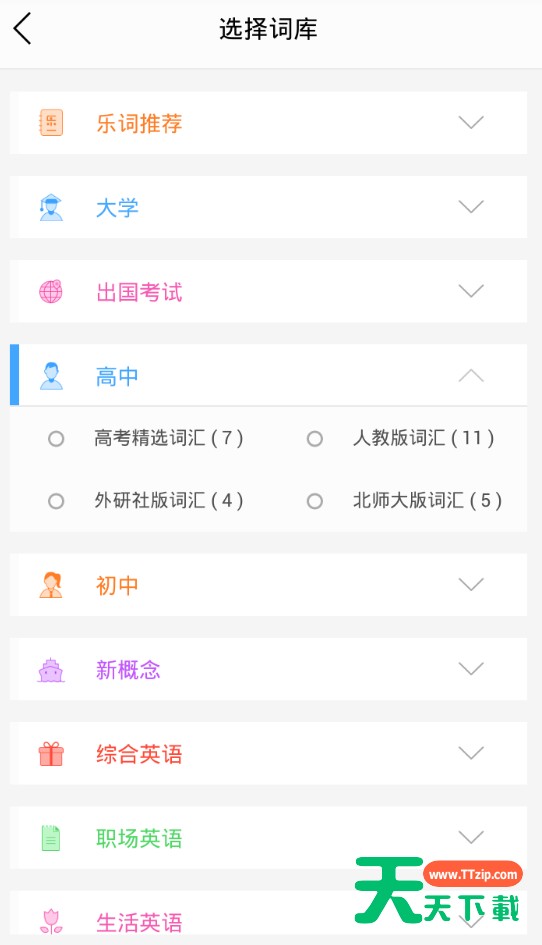
Task: Select the 外研社版词汇 (4) radio button
Action: [x=56, y=501]
